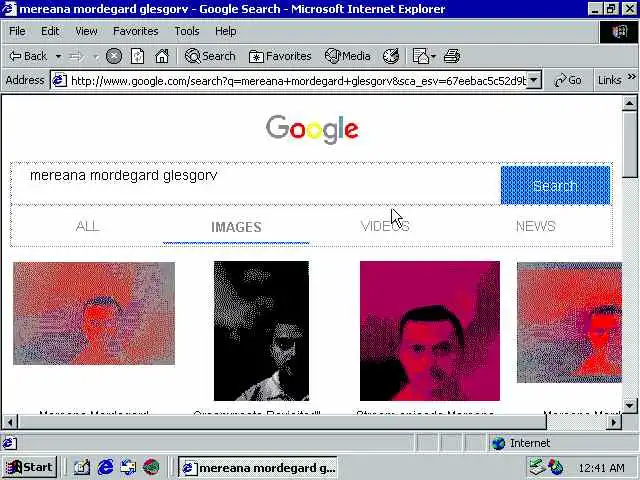Viewport: 640px width, 480px height.
Task: Click the horizontal scrollbar right arrow
Action: click(613, 422)
